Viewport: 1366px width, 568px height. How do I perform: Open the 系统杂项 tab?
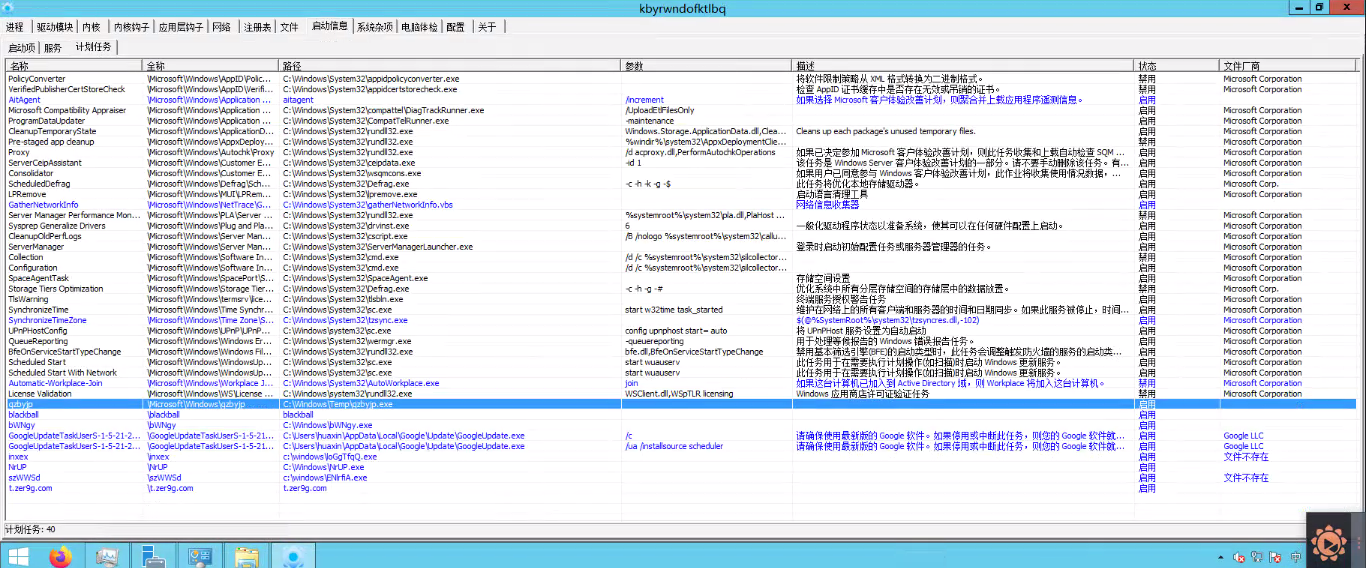(376, 27)
